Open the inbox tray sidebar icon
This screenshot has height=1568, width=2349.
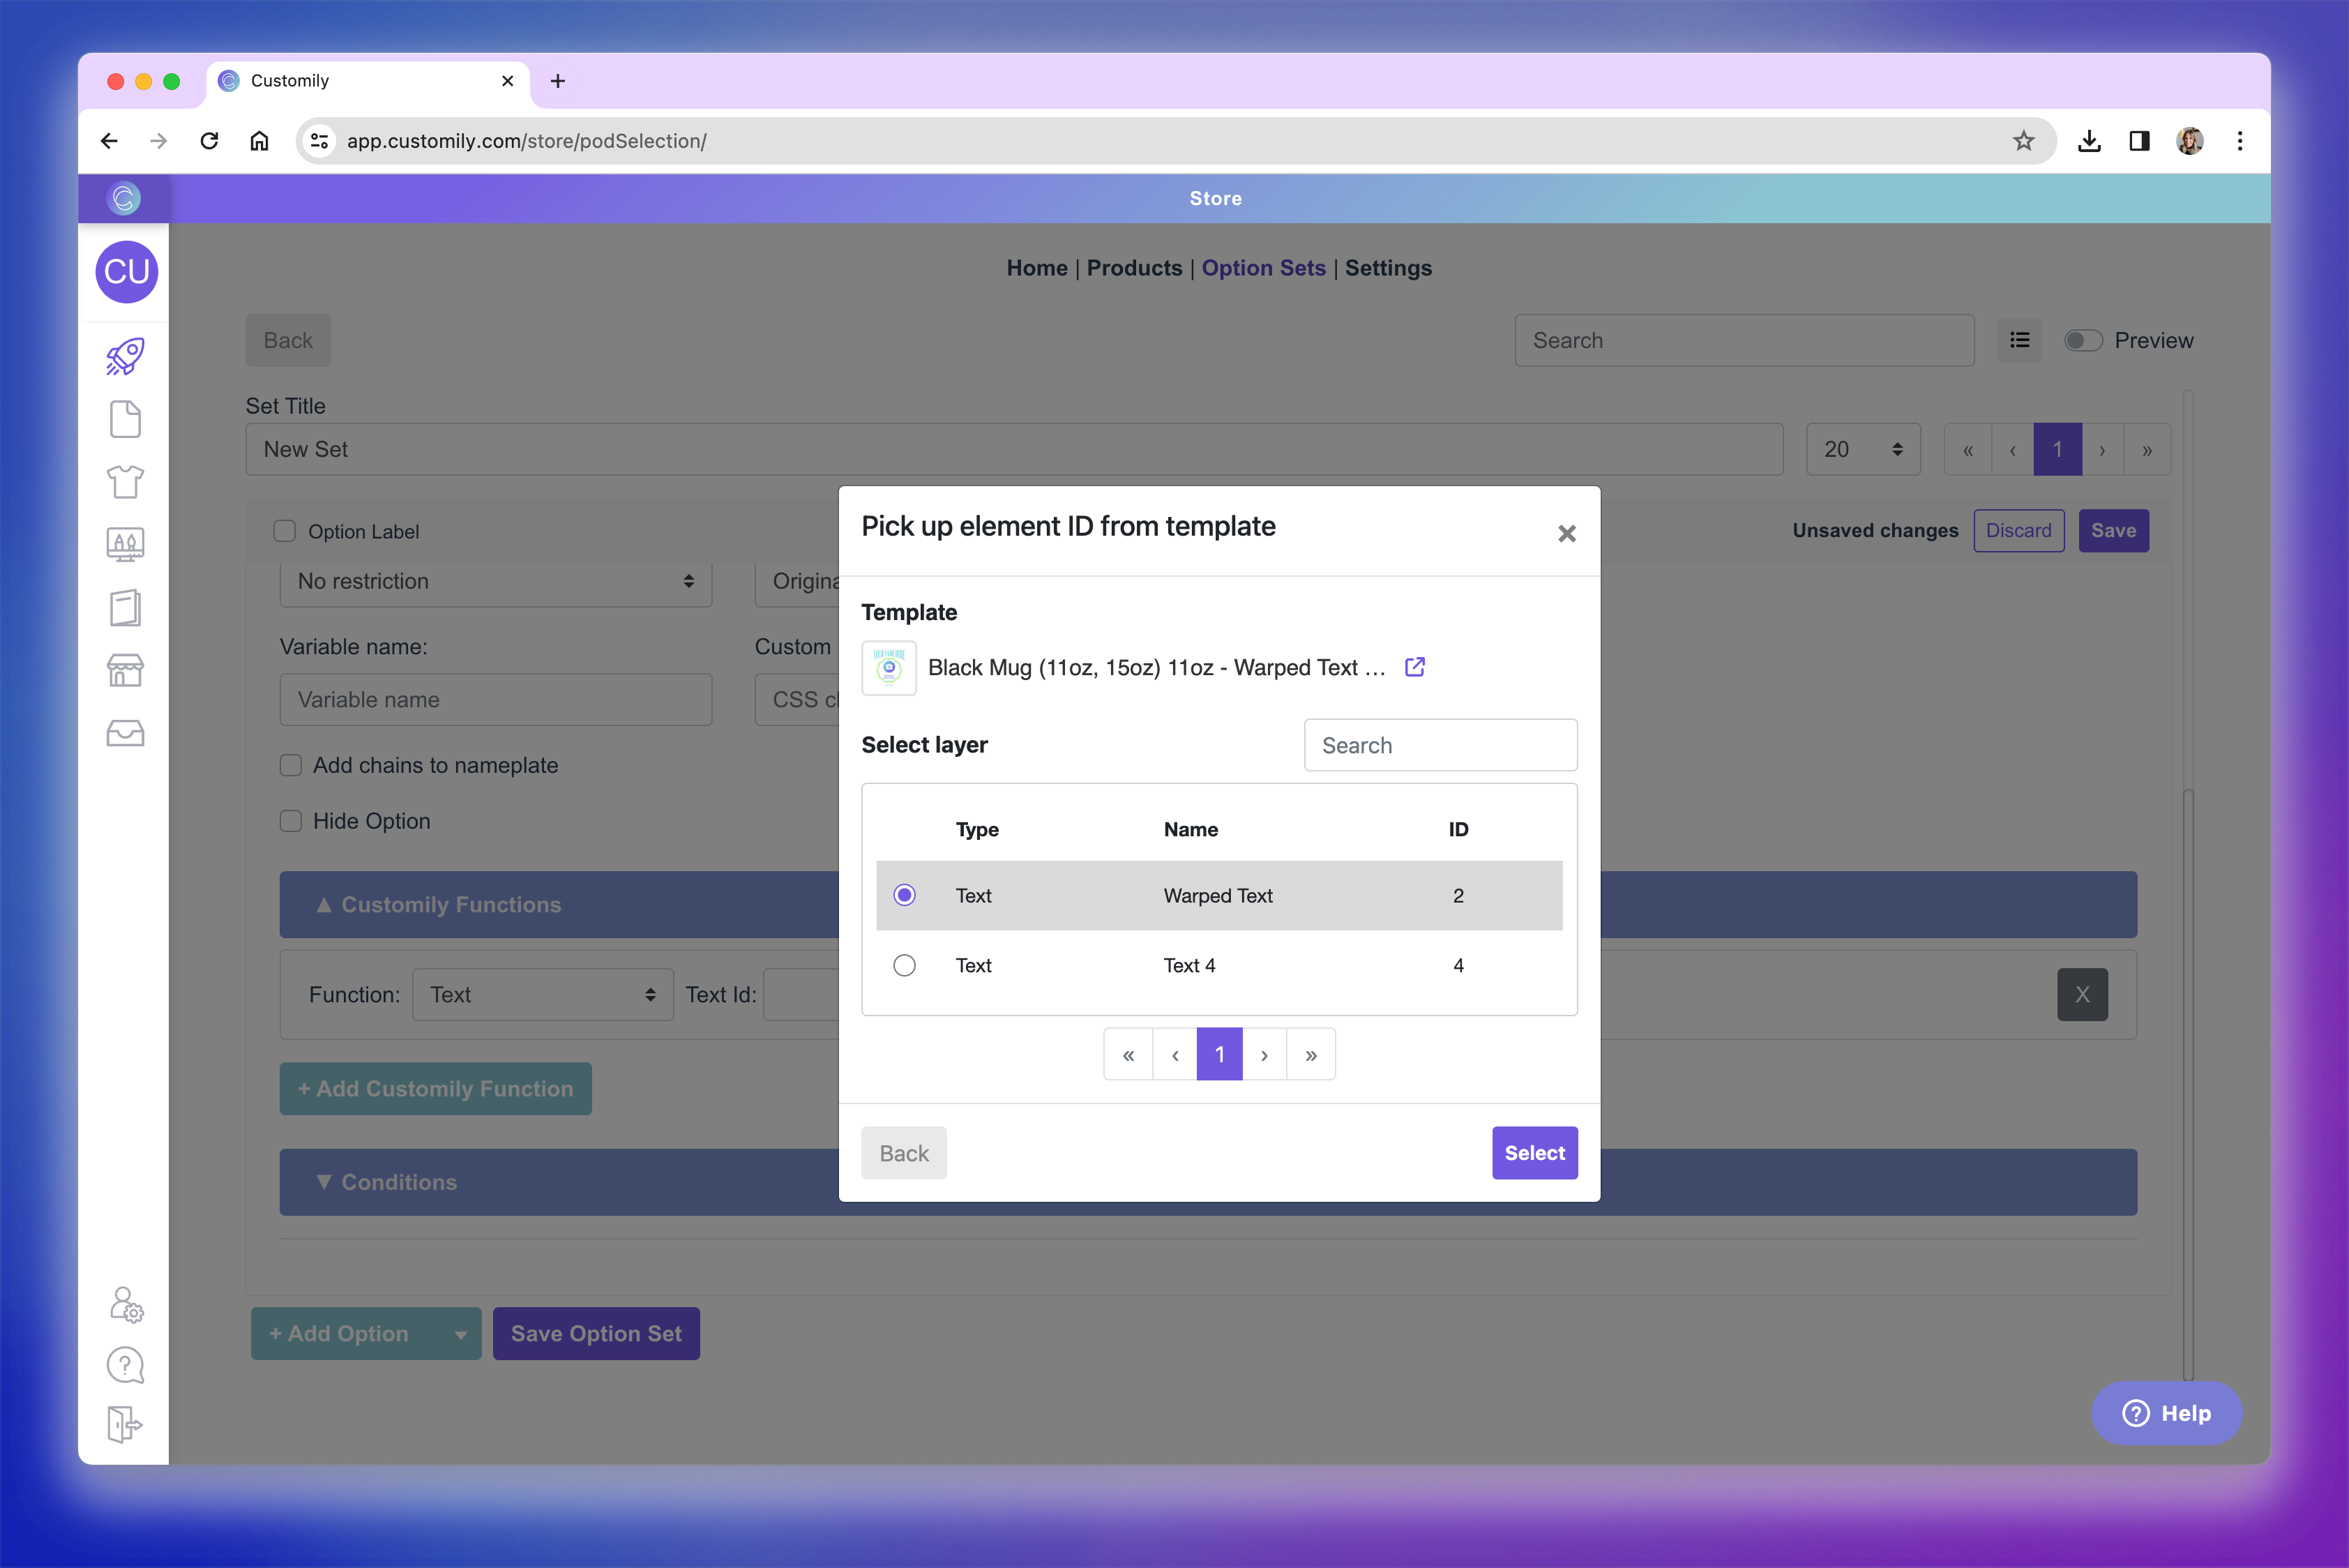[125, 733]
